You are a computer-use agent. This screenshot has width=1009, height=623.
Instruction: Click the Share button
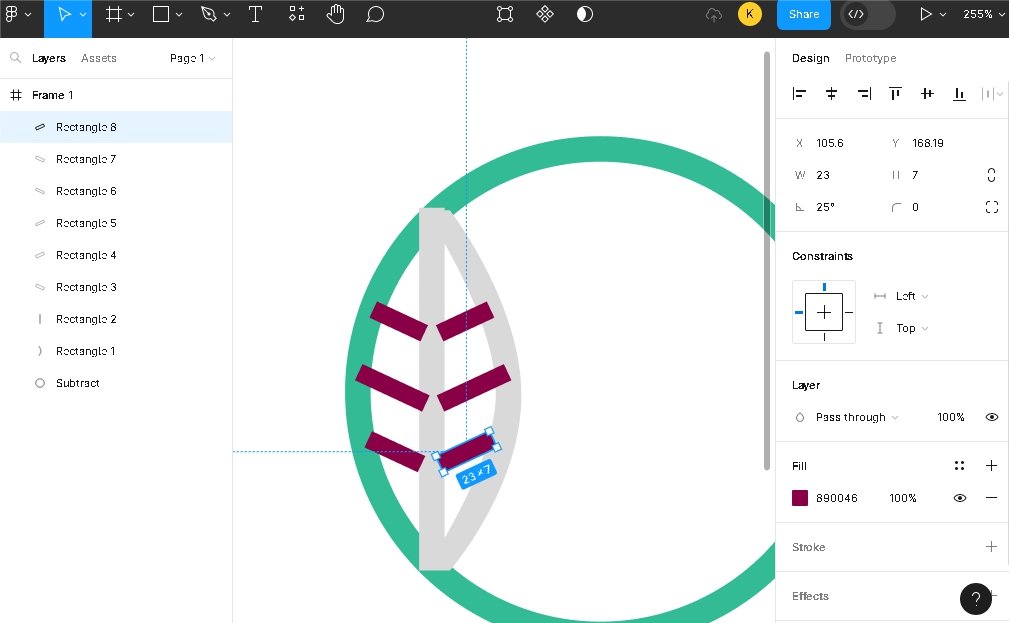click(x=803, y=14)
